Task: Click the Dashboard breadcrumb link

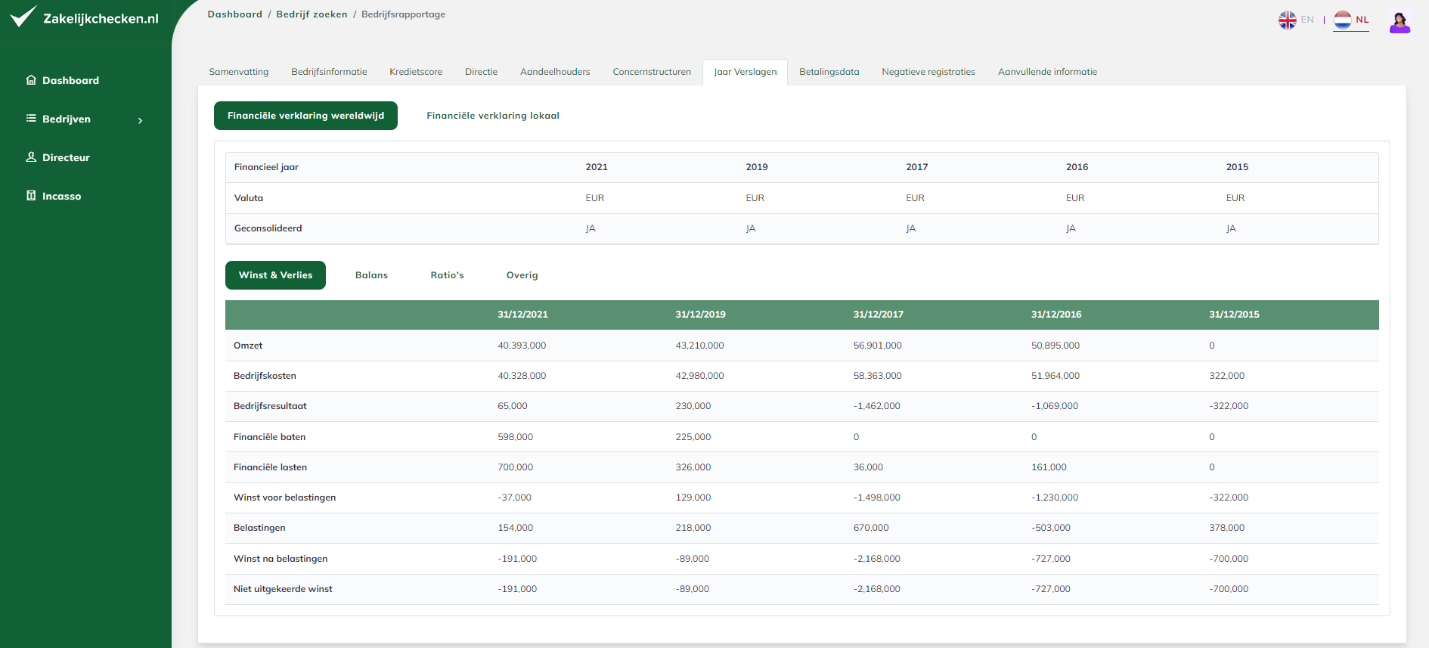Action: [235, 14]
